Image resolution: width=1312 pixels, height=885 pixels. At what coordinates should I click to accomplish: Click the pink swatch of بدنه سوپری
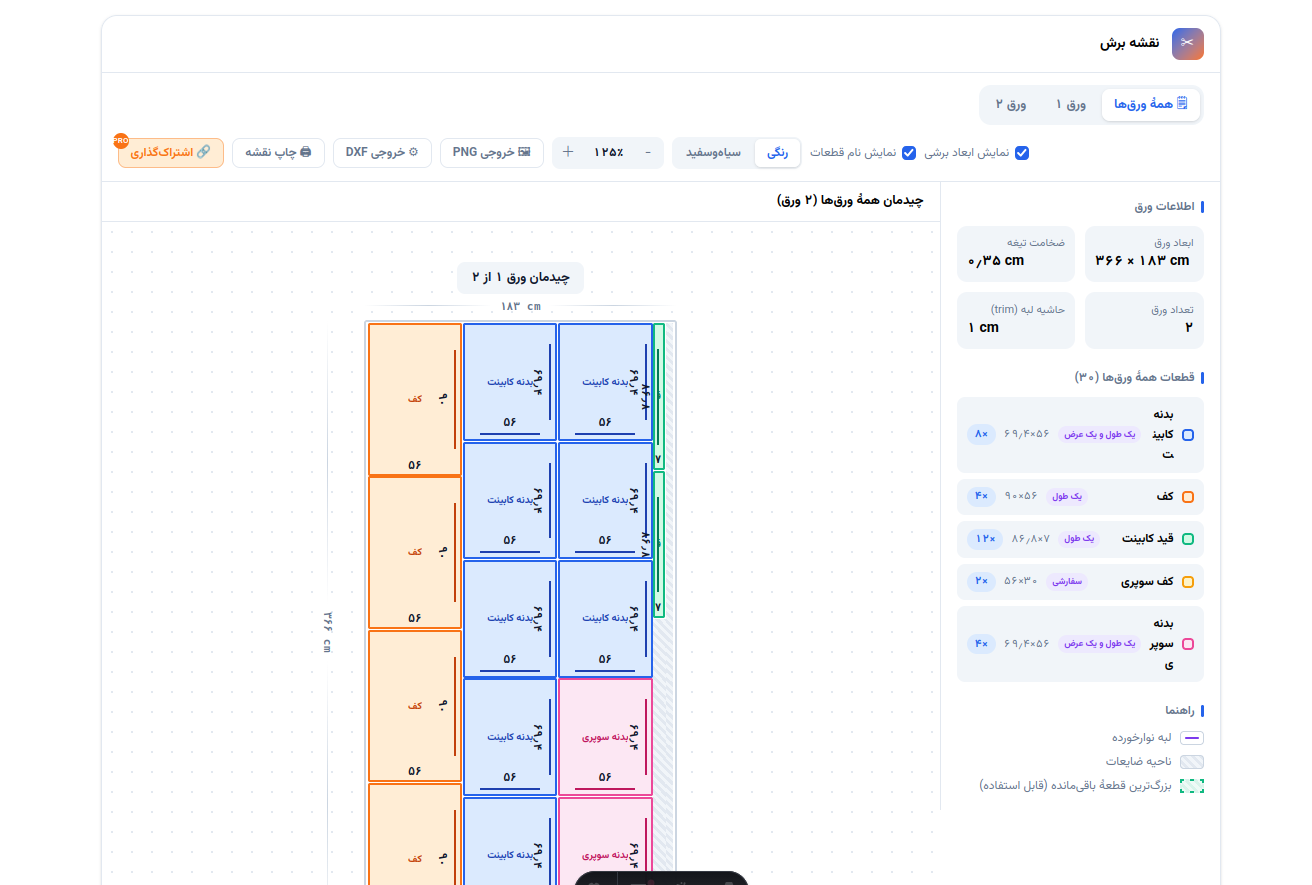pyautogui.click(x=1188, y=644)
